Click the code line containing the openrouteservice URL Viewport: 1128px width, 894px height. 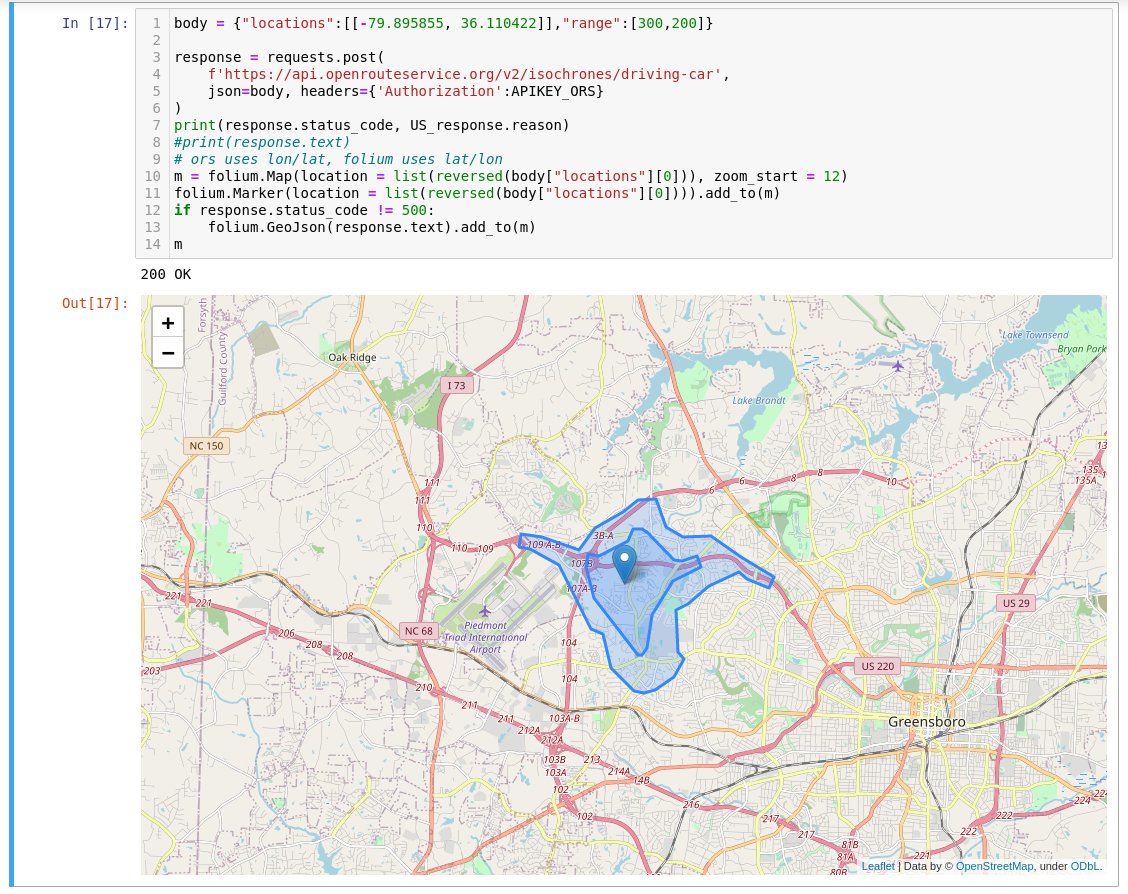pos(420,73)
